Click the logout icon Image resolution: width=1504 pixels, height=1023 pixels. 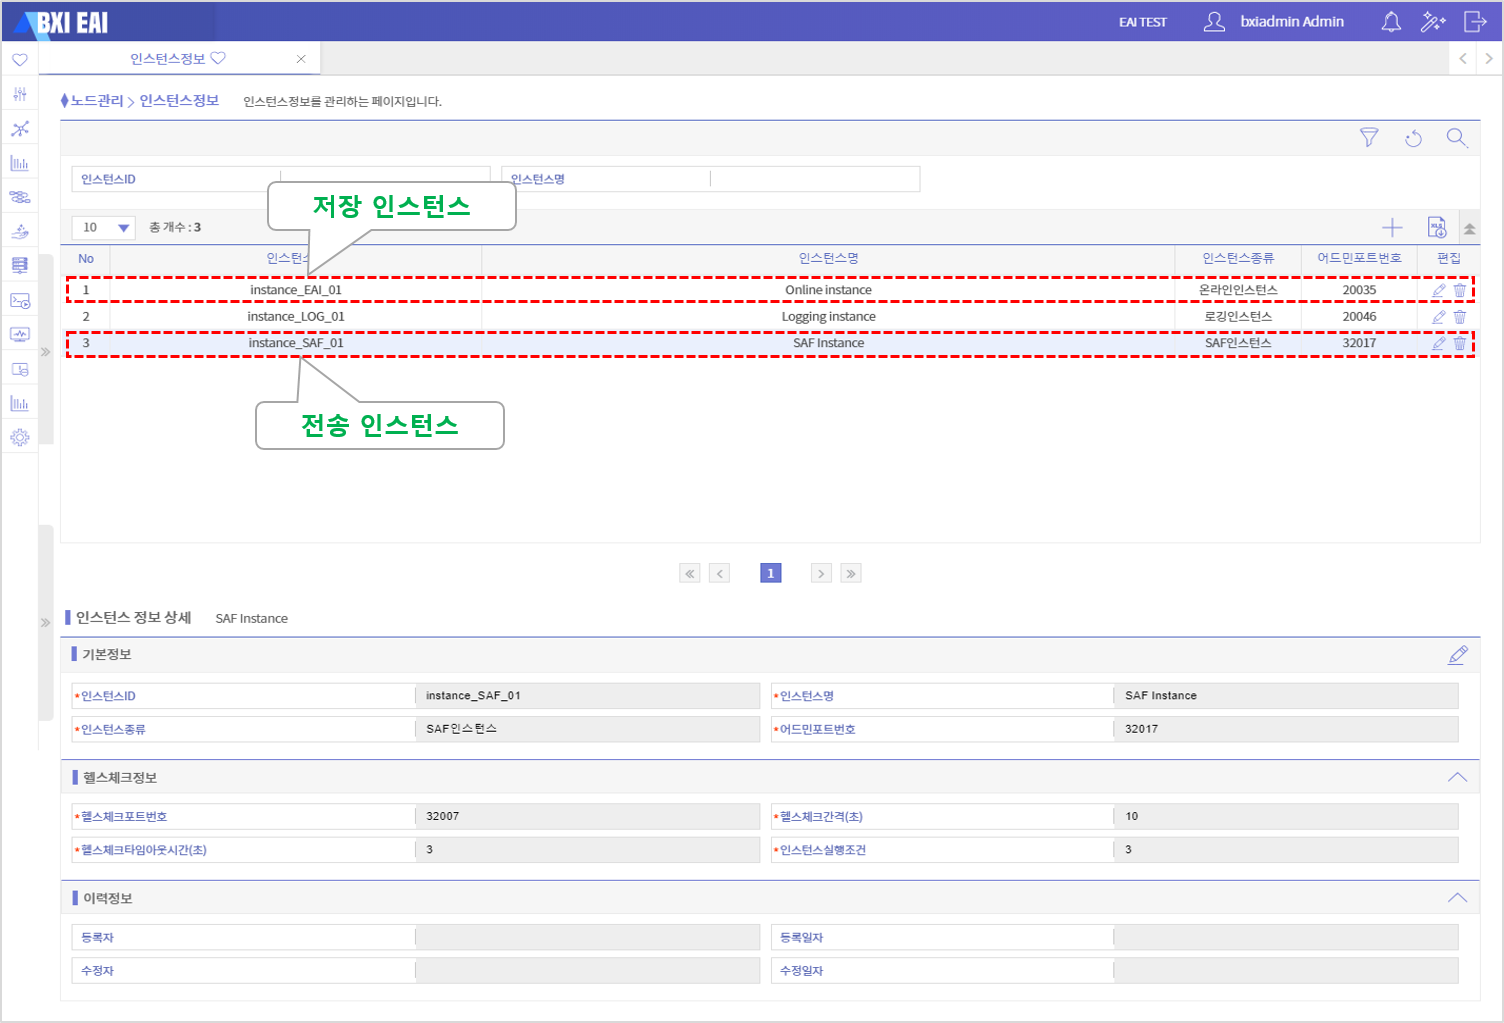(1475, 22)
